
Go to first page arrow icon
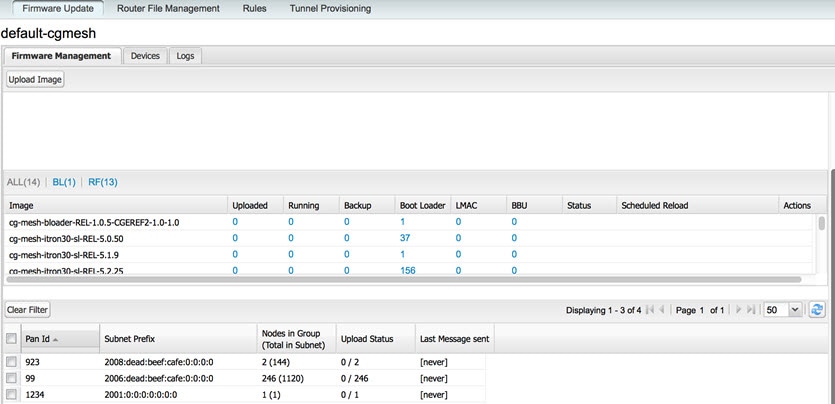(649, 310)
